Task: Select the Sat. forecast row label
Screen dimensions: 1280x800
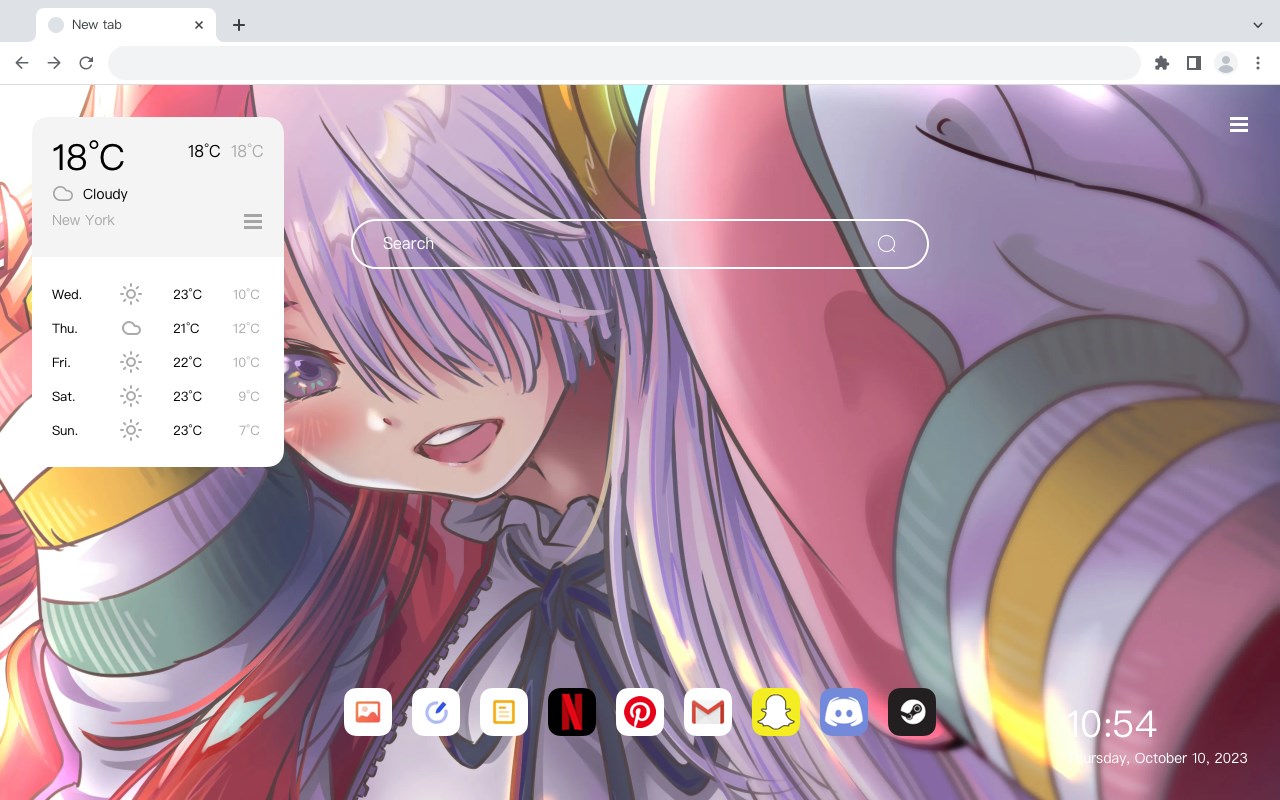Action: click(64, 396)
